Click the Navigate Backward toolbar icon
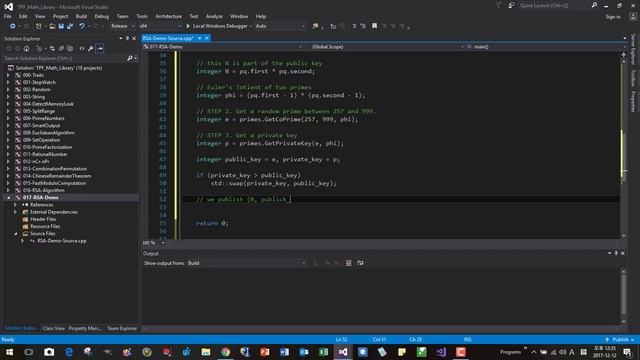This screenshot has width=640, height=360. coord(12,26)
